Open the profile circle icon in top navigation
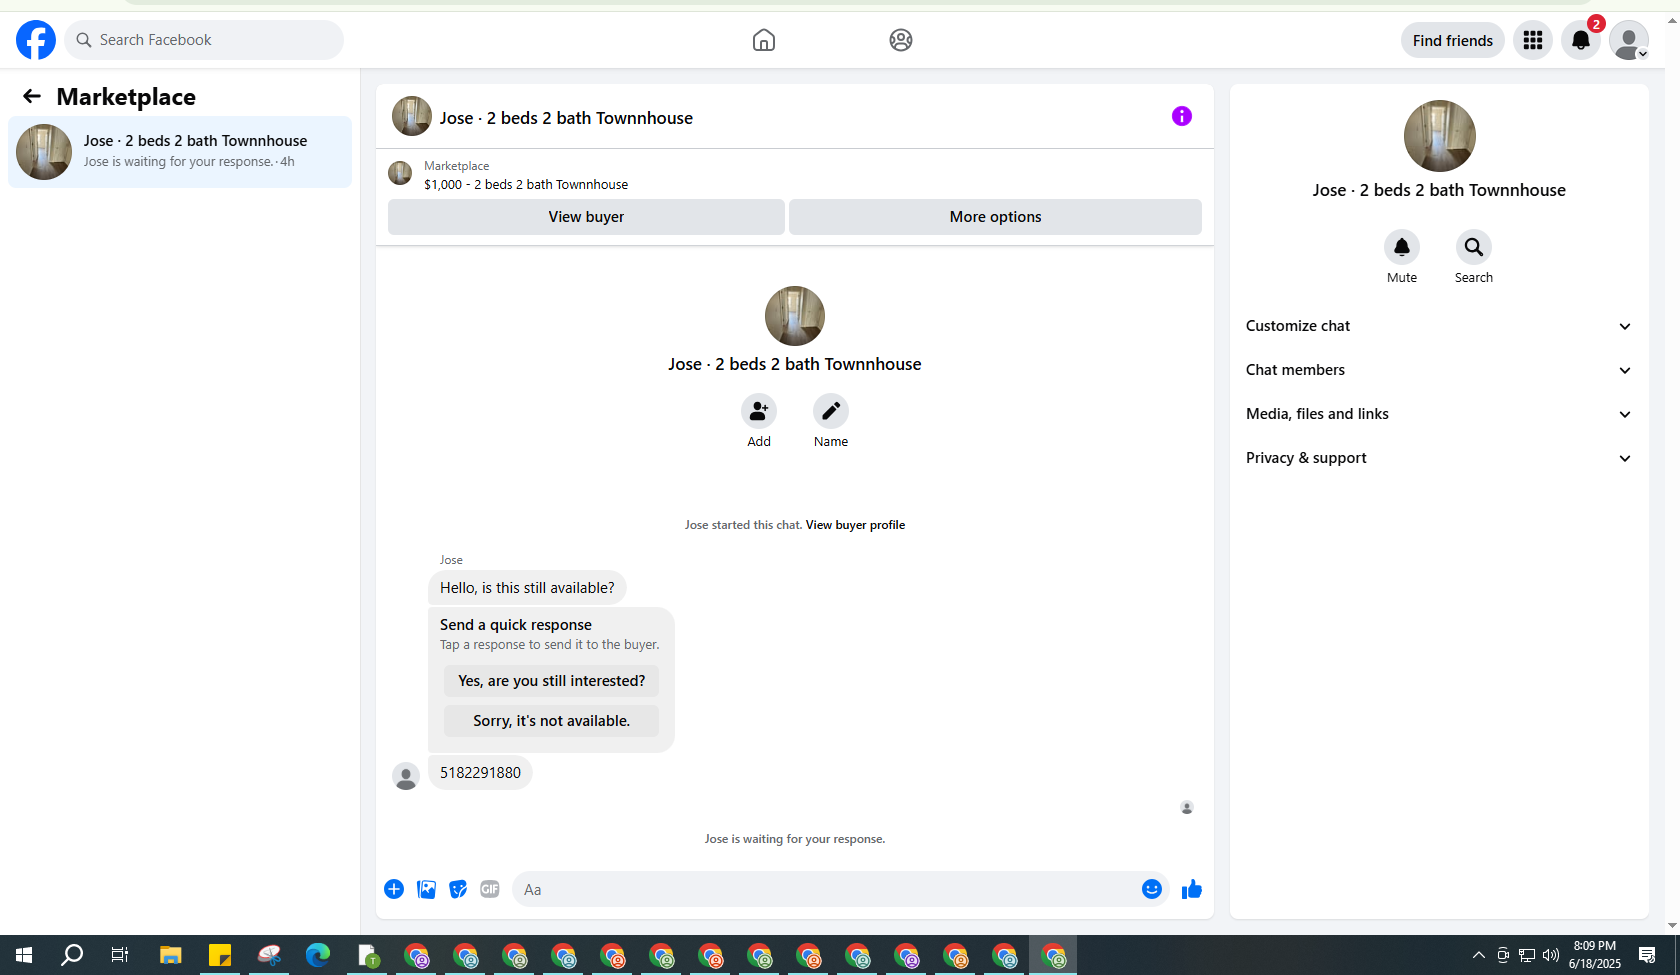Image resolution: width=1680 pixels, height=975 pixels. coord(901,40)
